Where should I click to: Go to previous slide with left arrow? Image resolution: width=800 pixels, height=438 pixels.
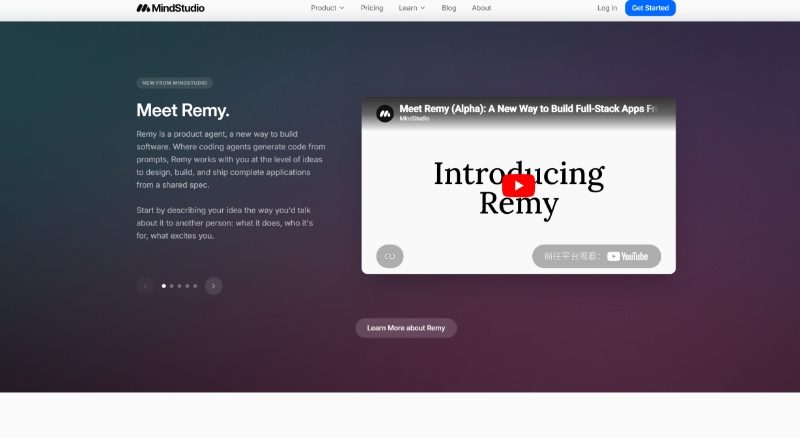pyautogui.click(x=145, y=286)
